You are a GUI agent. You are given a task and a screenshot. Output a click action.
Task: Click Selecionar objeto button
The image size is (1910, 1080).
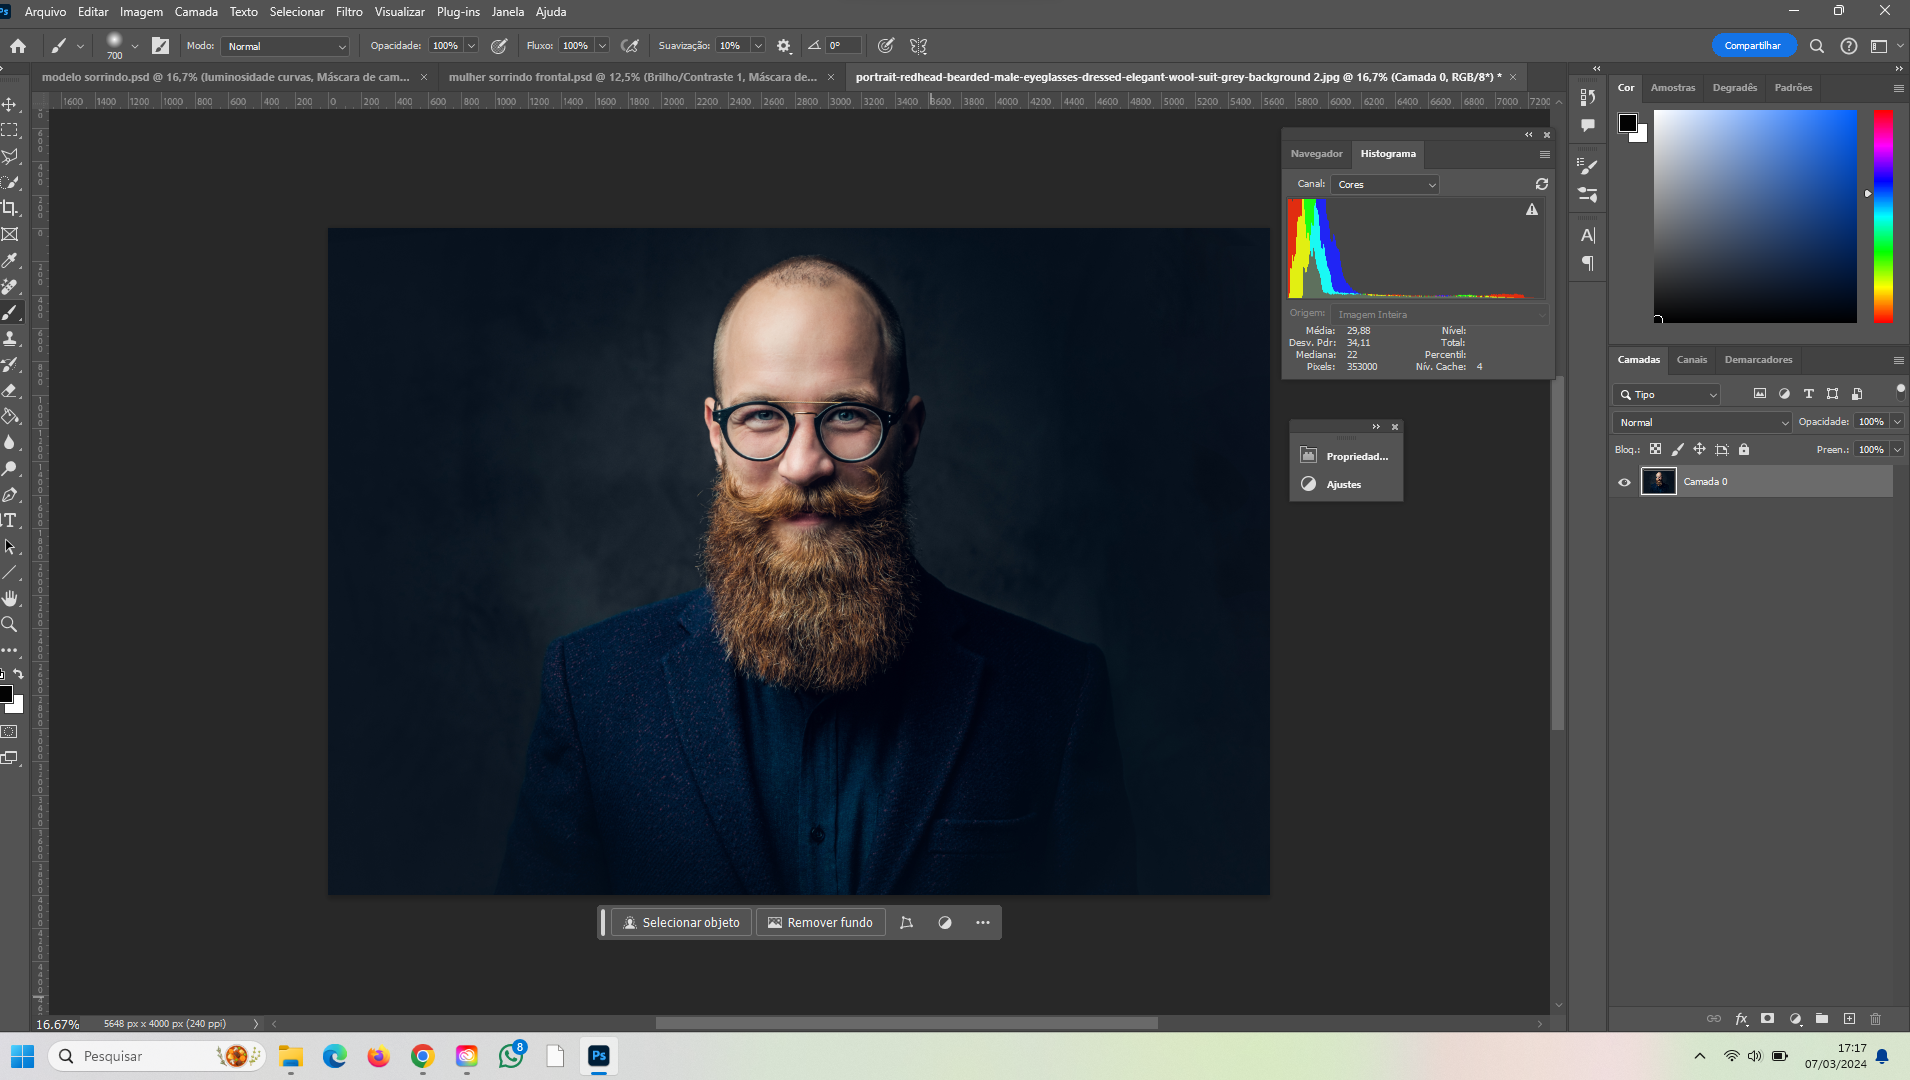[682, 923]
